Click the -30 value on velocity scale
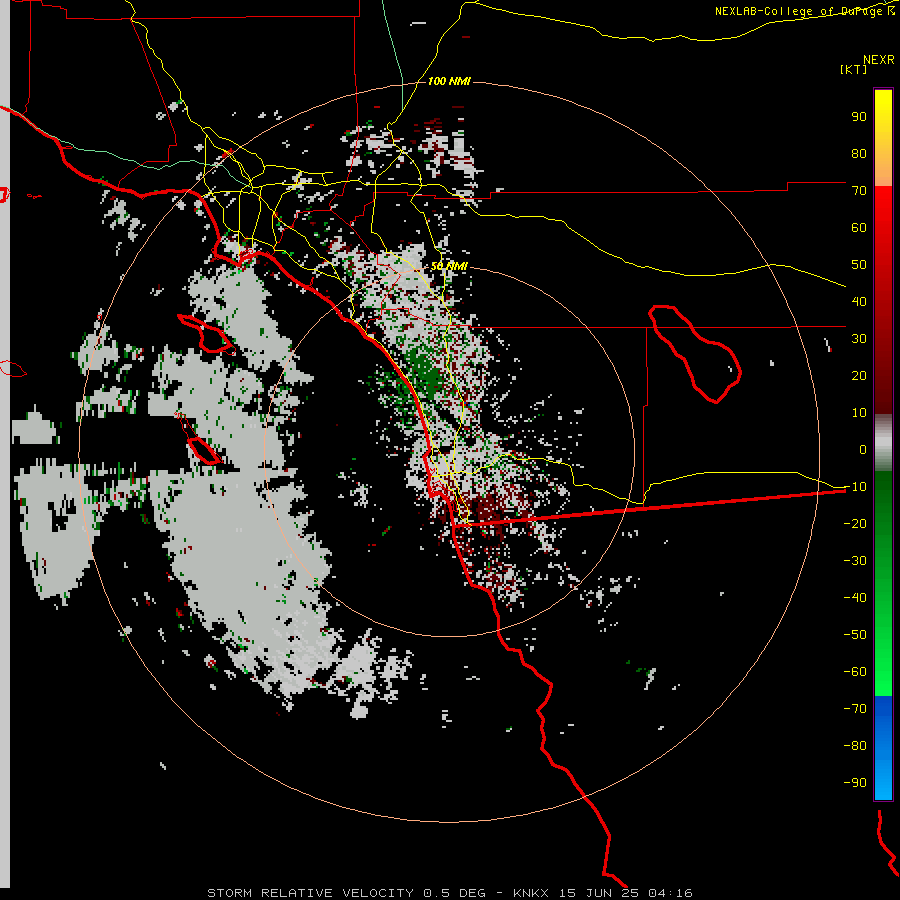The image size is (900, 900). click(855, 561)
